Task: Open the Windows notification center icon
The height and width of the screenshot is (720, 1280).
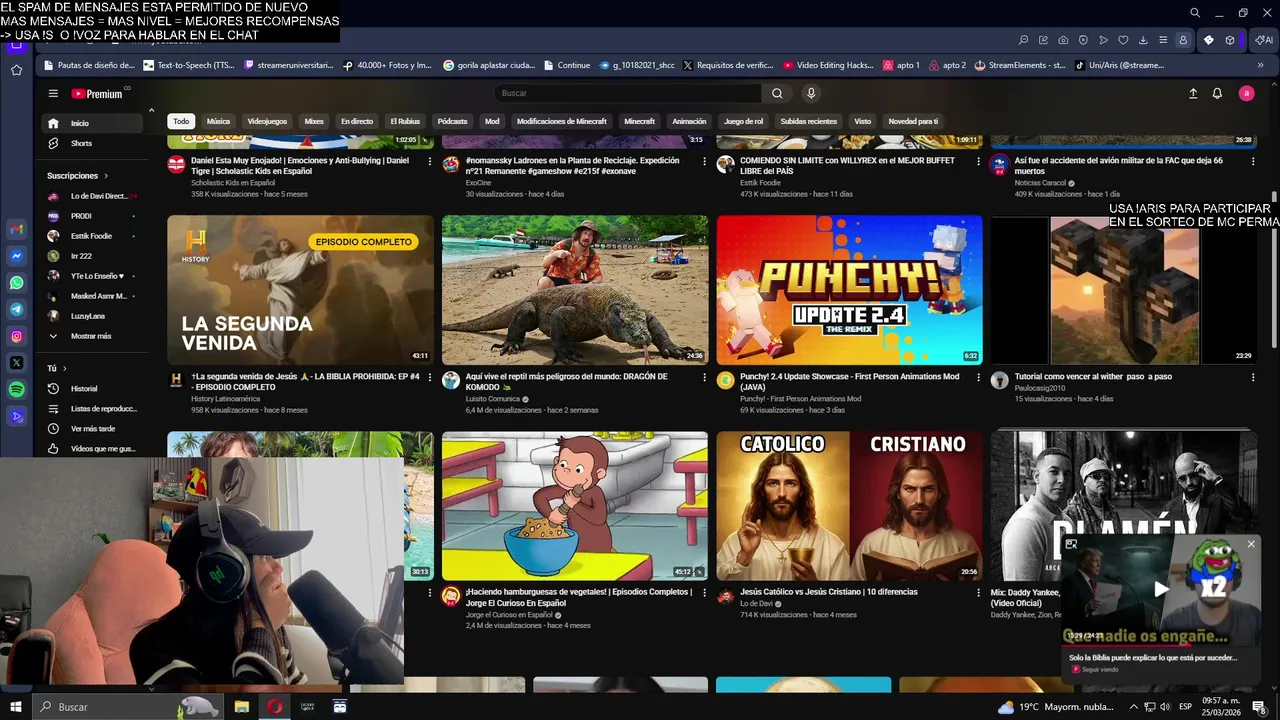Action: [x=1259, y=707]
